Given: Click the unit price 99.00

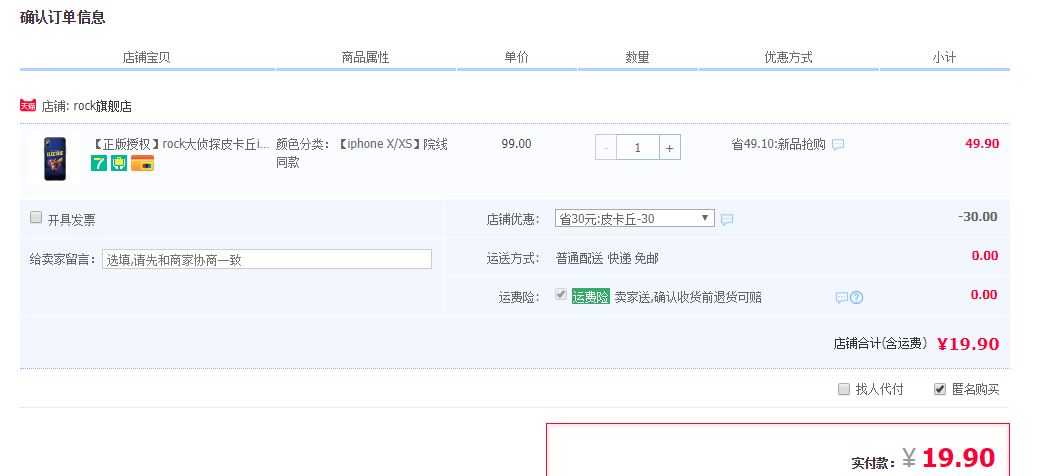Looking at the screenshot, I should (x=517, y=144).
